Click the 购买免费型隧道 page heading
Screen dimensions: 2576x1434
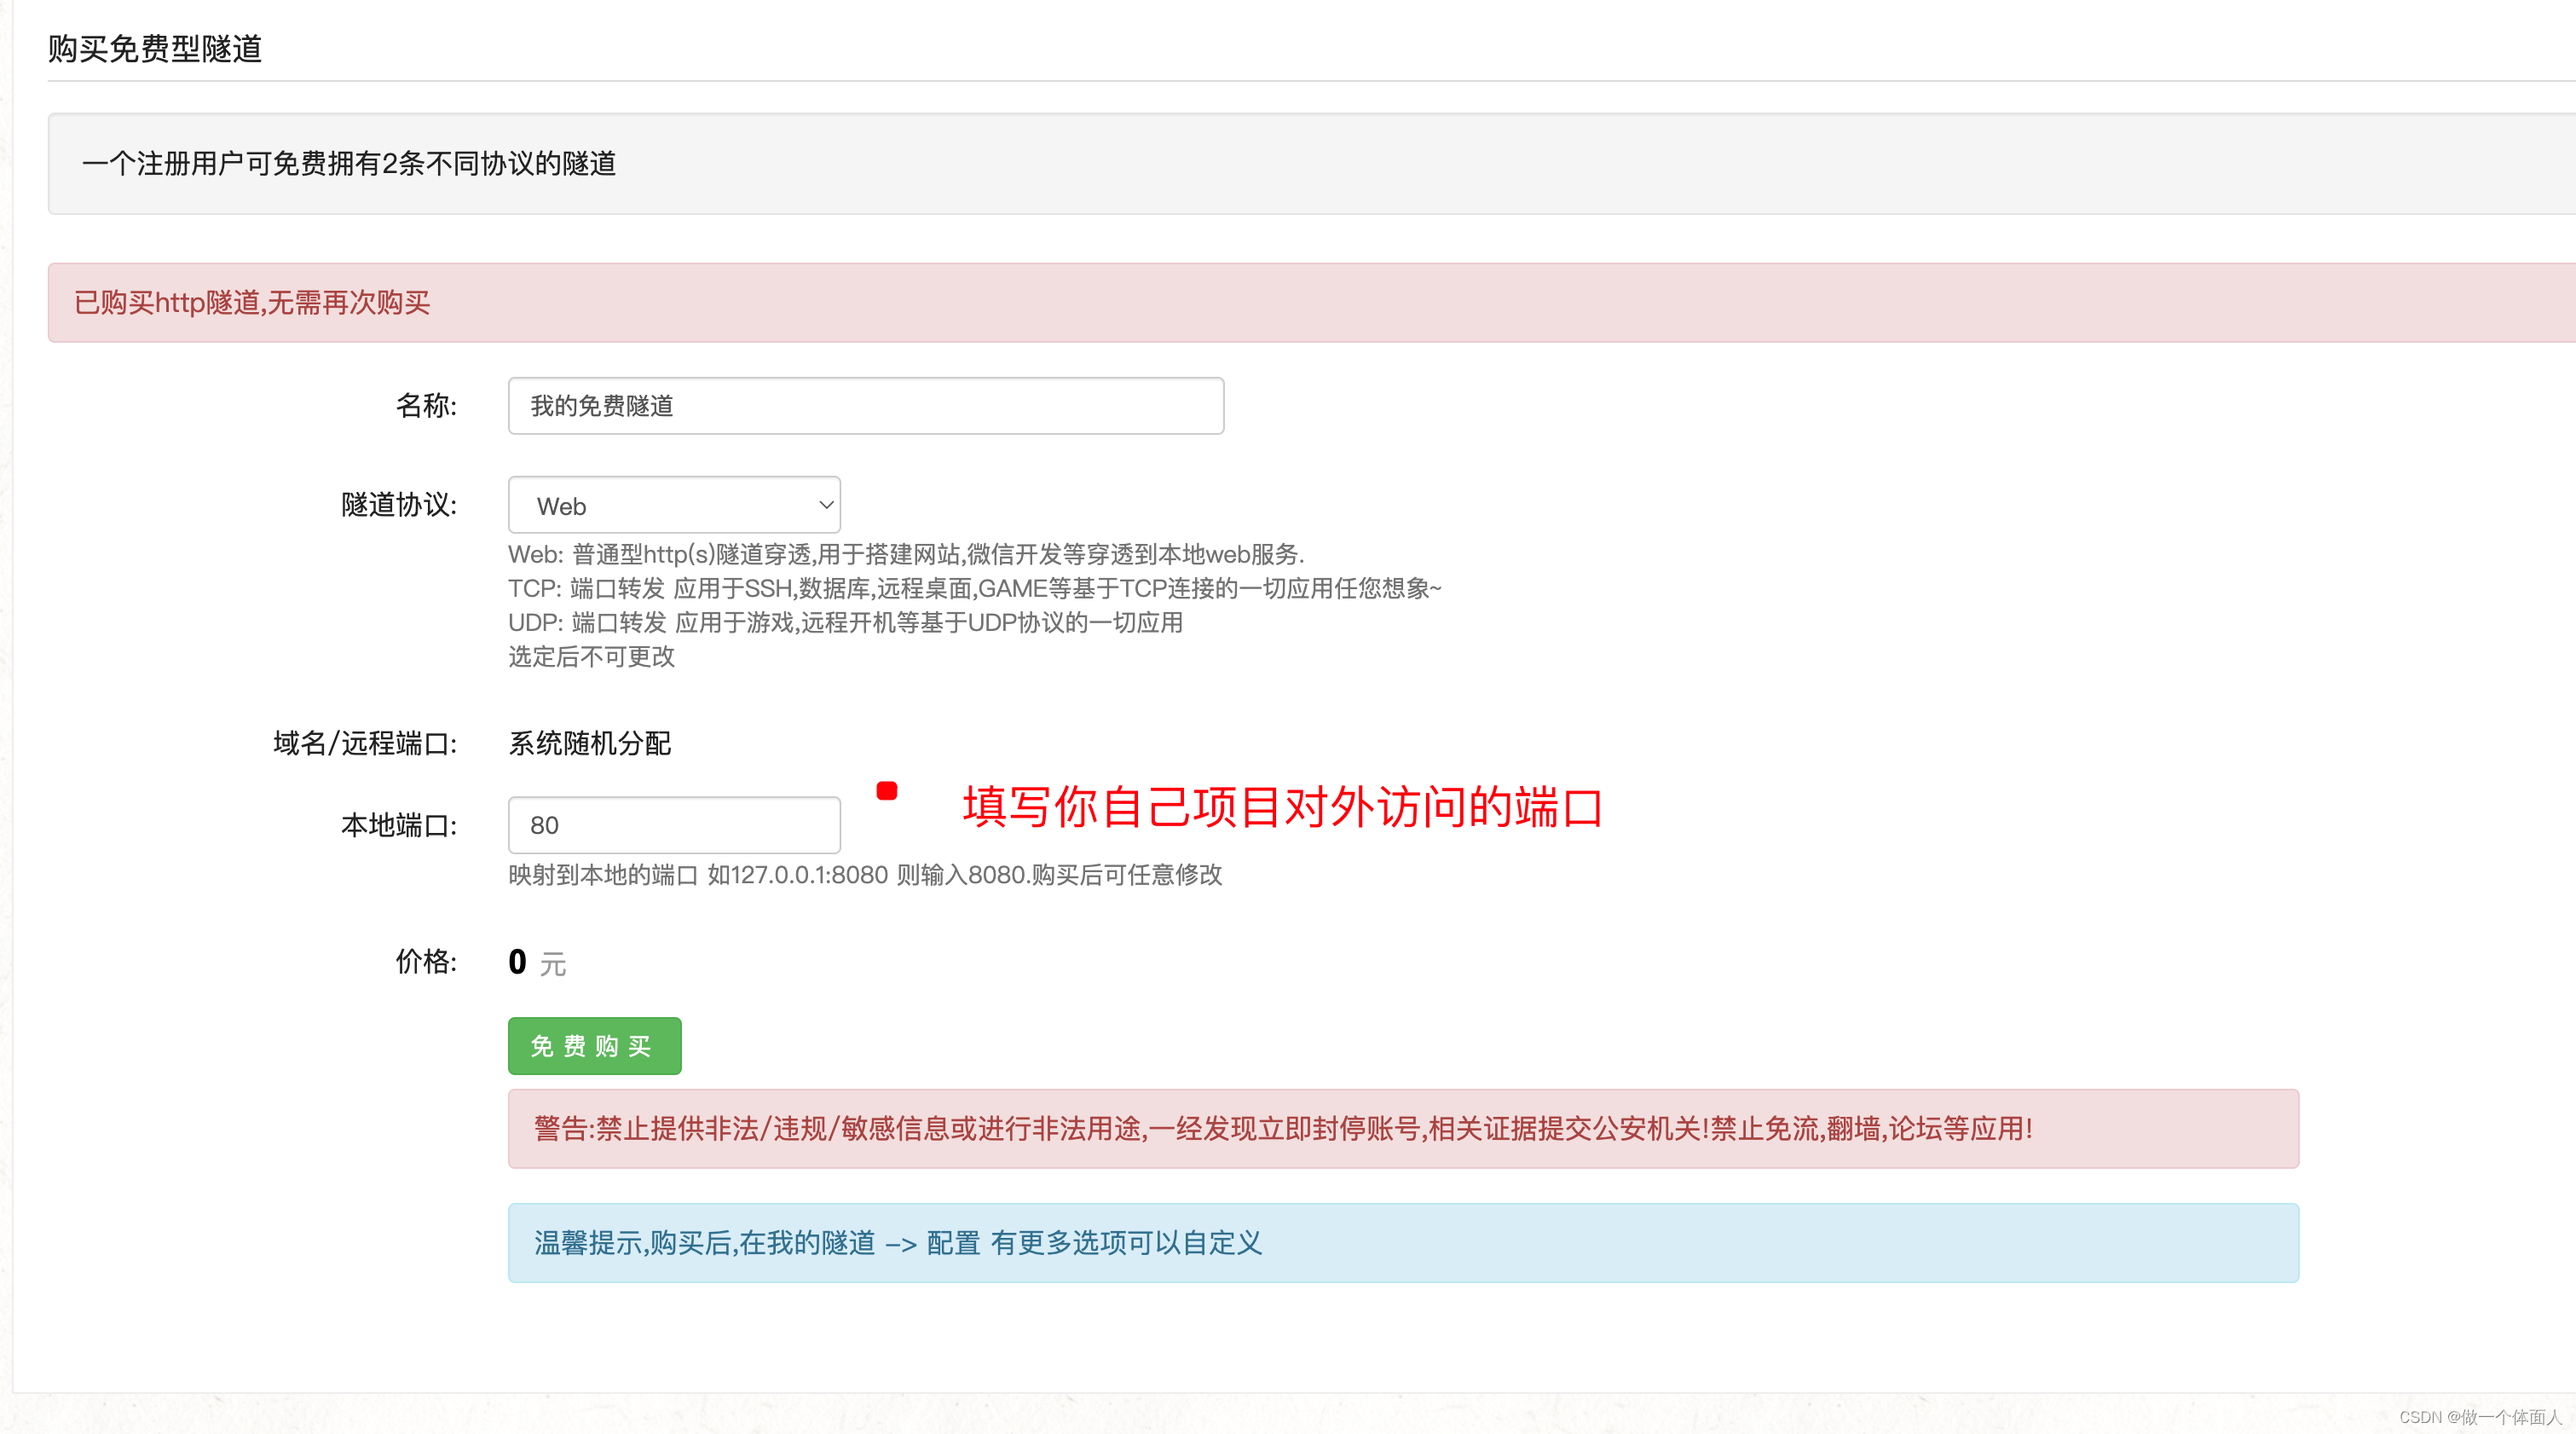(155, 48)
